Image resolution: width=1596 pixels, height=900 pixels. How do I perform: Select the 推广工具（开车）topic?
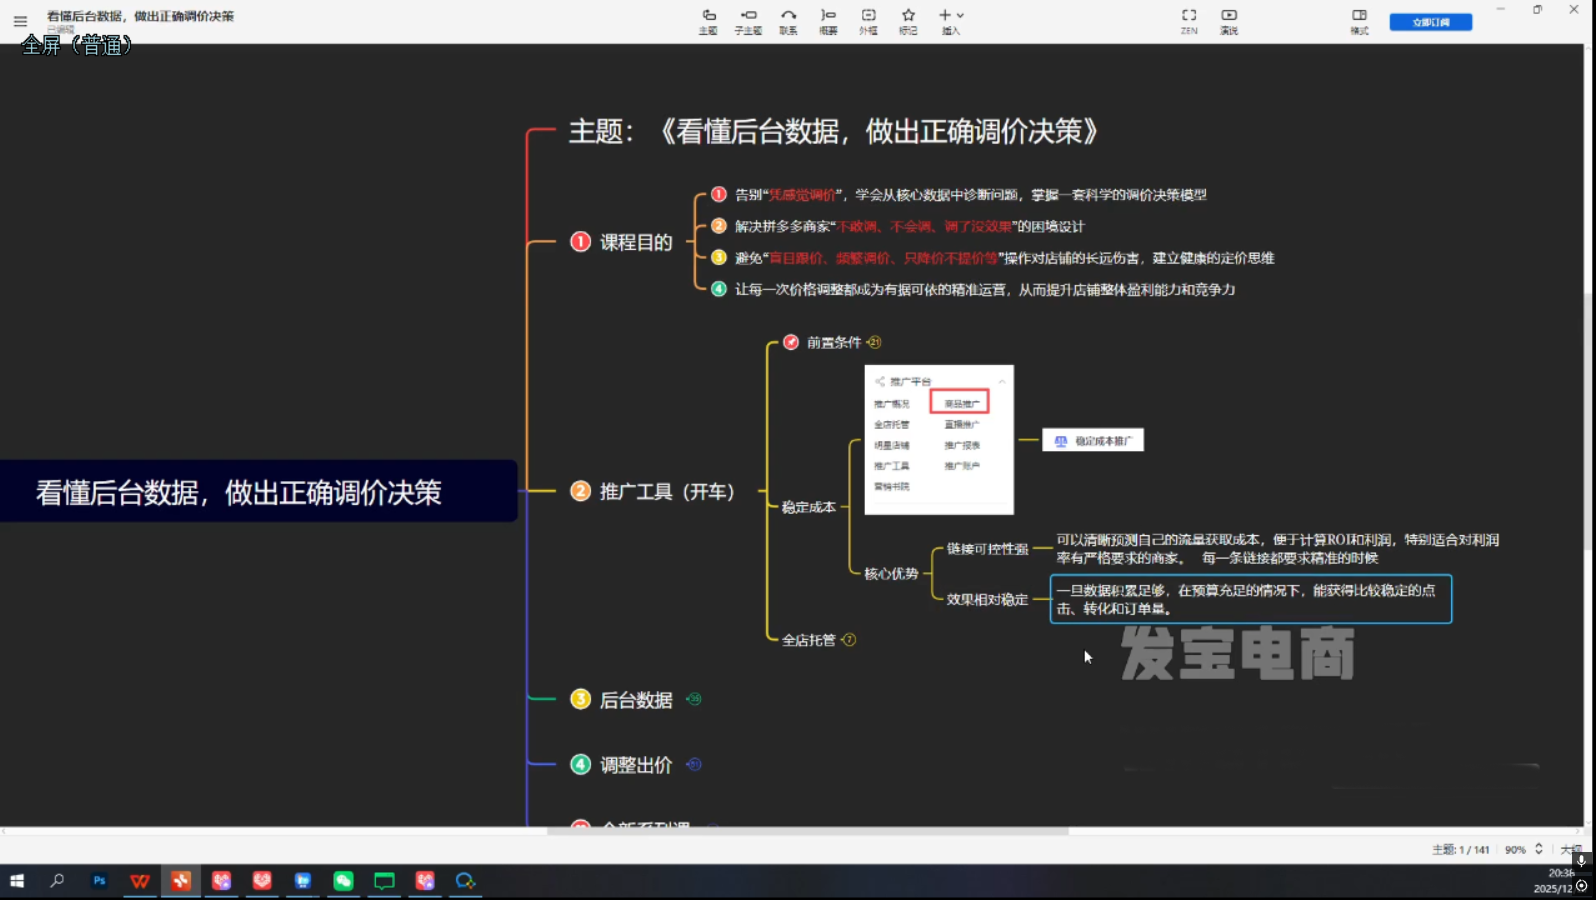(x=667, y=491)
